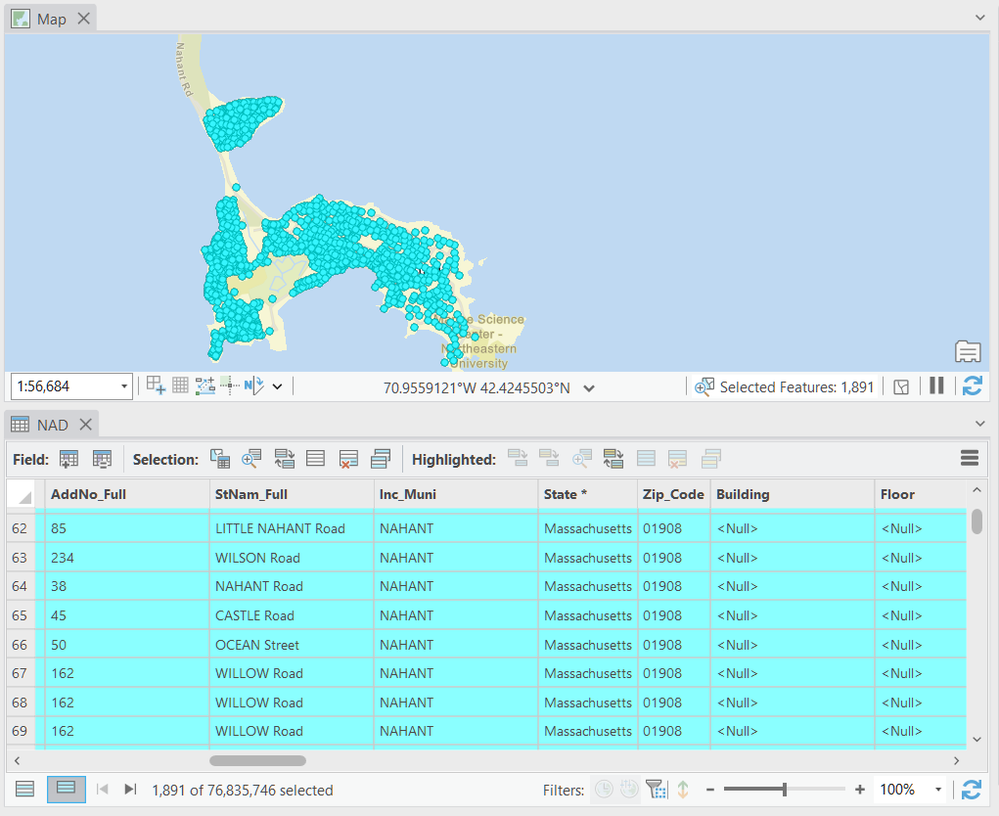
Task: Go to the first record
Action: click(x=102, y=790)
